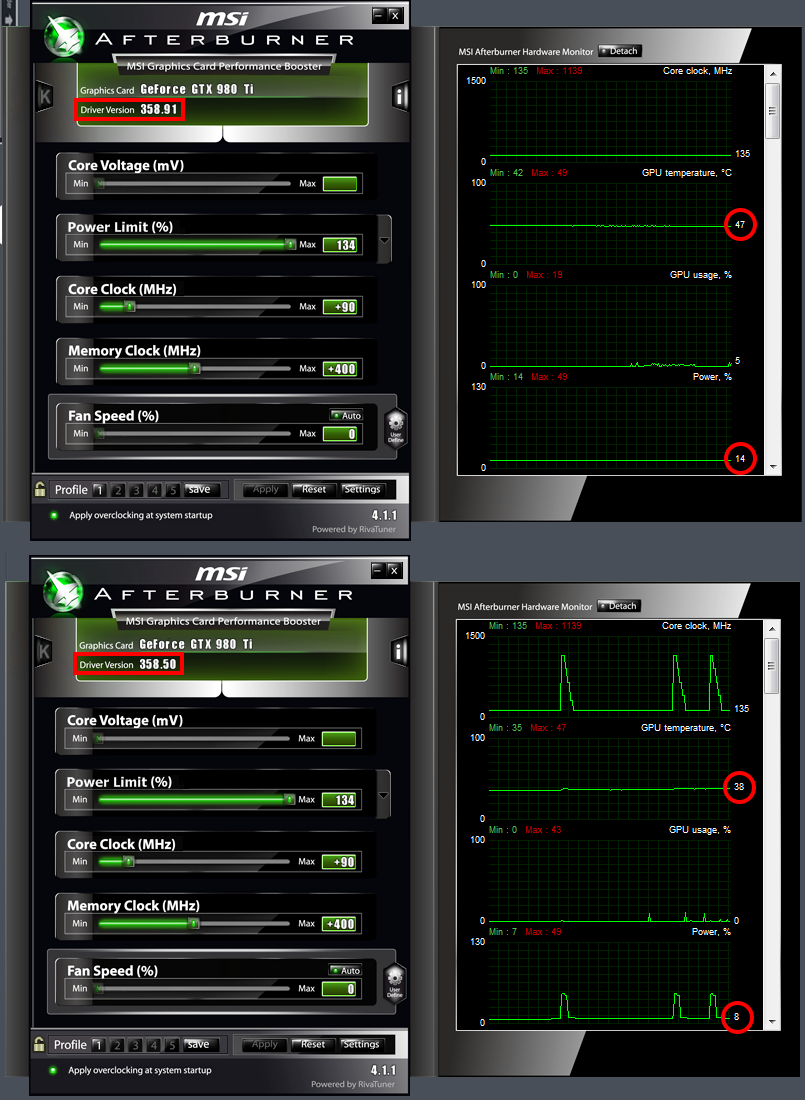The width and height of the screenshot is (805, 1100).
Task: Open Settings in upper Afterburner window
Action: [361, 489]
